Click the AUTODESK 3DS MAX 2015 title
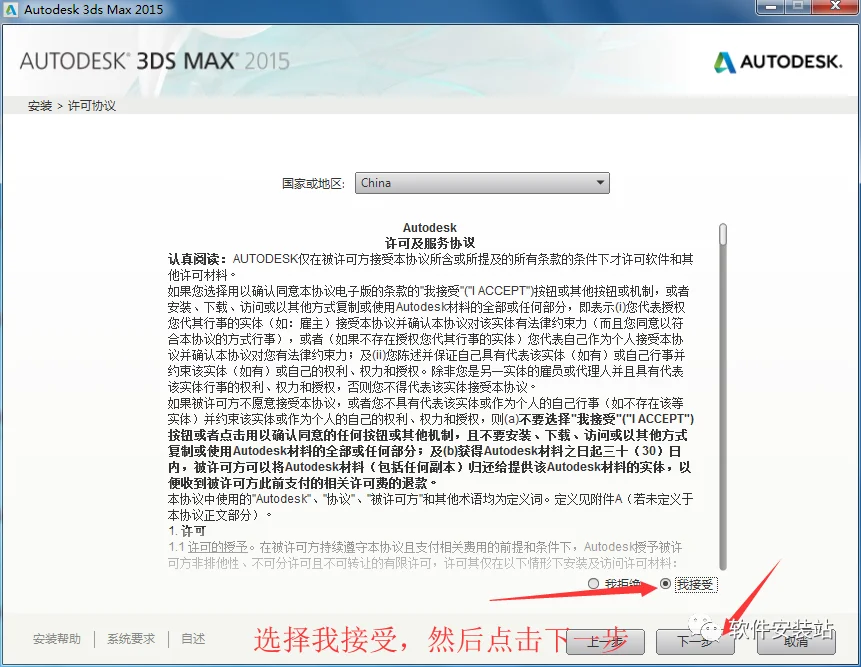 point(154,61)
